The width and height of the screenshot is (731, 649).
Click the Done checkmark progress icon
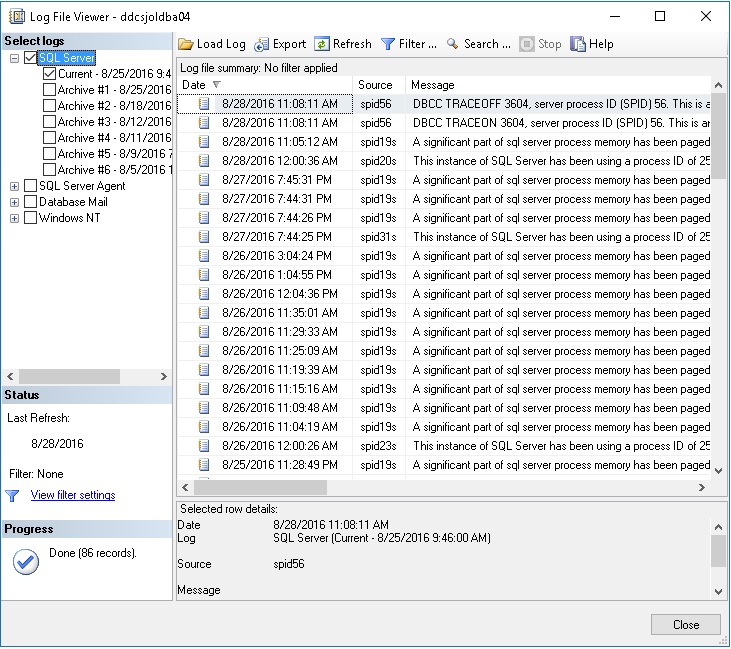26,562
